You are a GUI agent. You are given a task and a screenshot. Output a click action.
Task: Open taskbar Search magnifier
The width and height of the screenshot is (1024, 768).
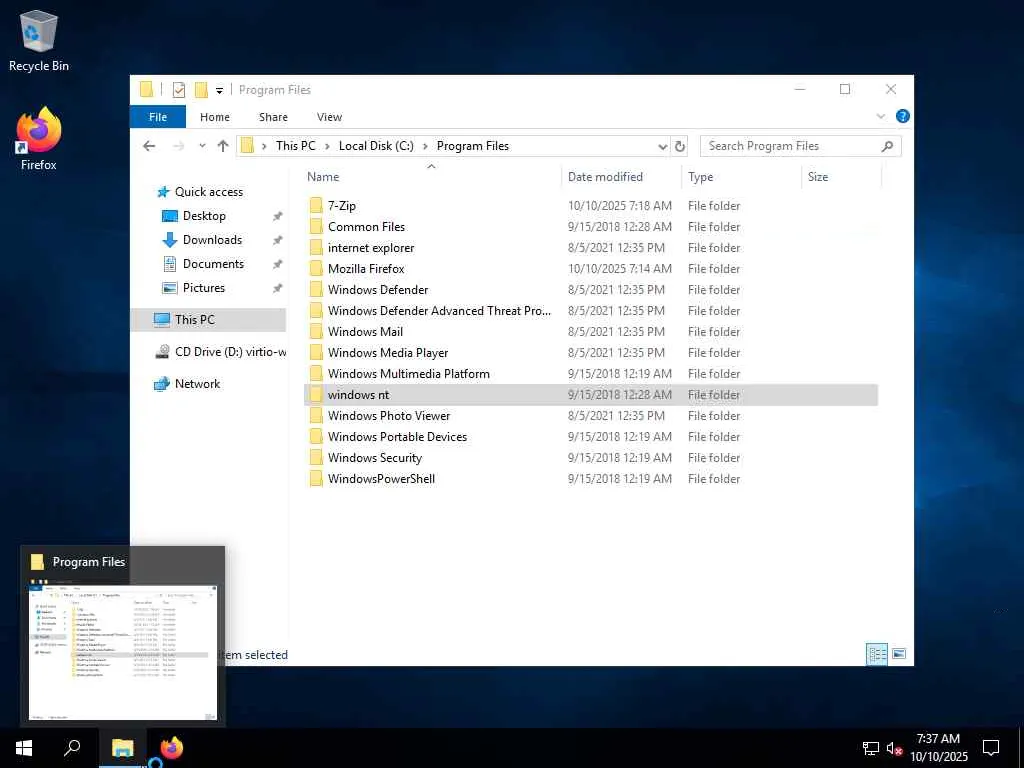[72, 748]
